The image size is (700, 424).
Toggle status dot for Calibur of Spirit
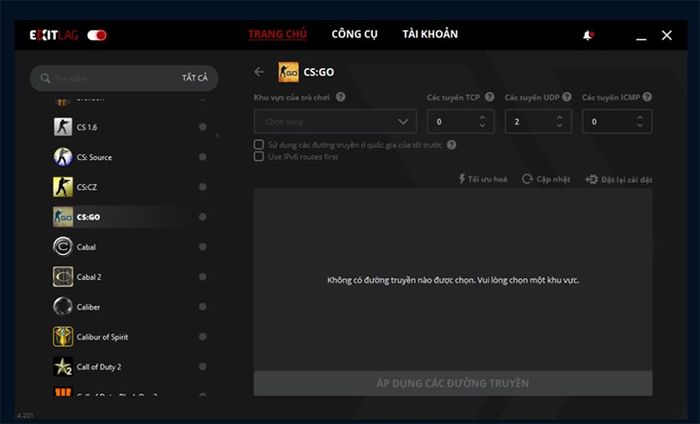point(203,337)
